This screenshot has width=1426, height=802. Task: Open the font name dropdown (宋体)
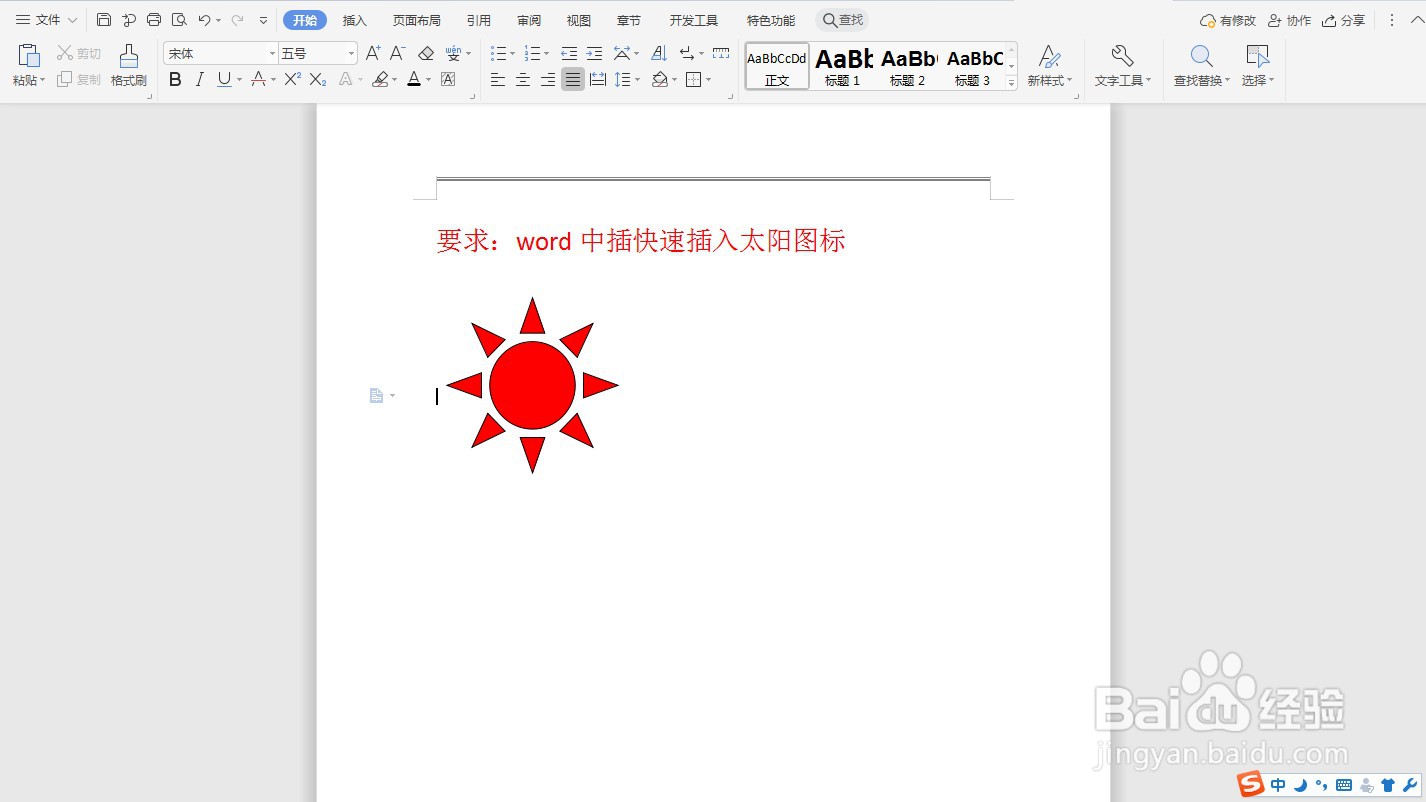tap(272, 53)
